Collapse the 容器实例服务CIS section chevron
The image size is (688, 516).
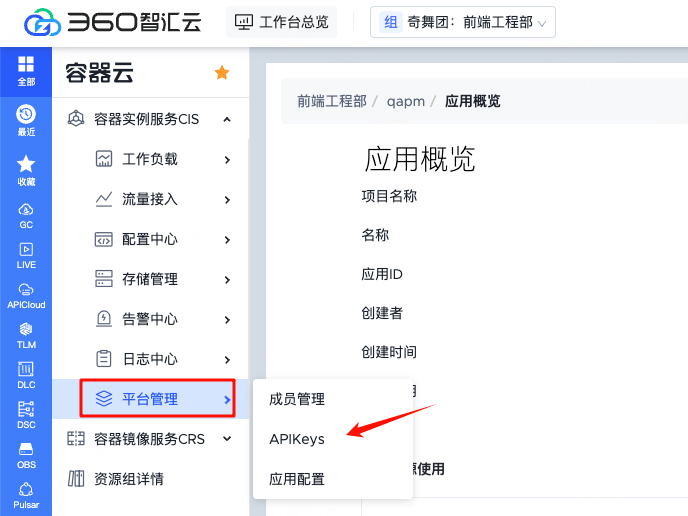227,119
